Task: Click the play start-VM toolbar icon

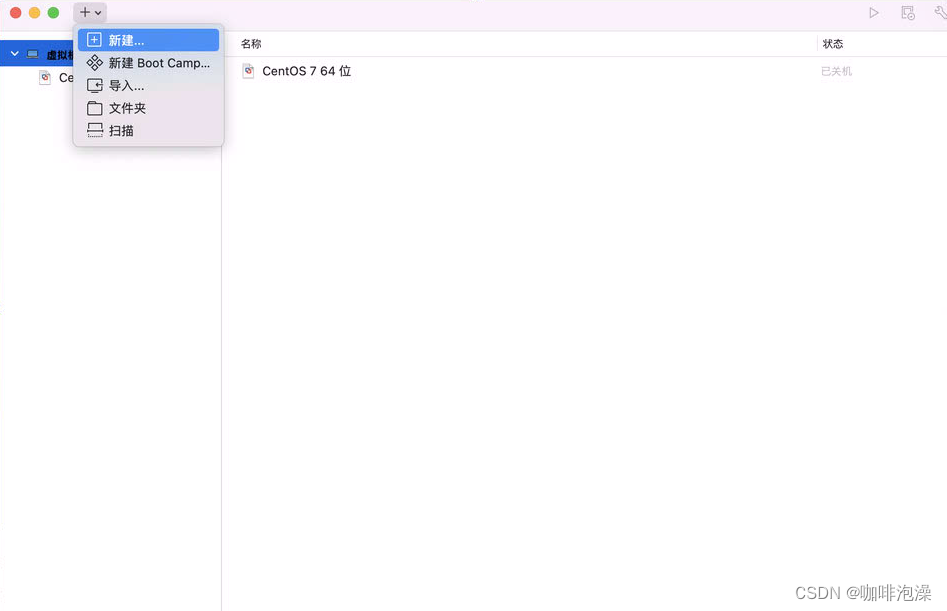Action: [x=873, y=13]
